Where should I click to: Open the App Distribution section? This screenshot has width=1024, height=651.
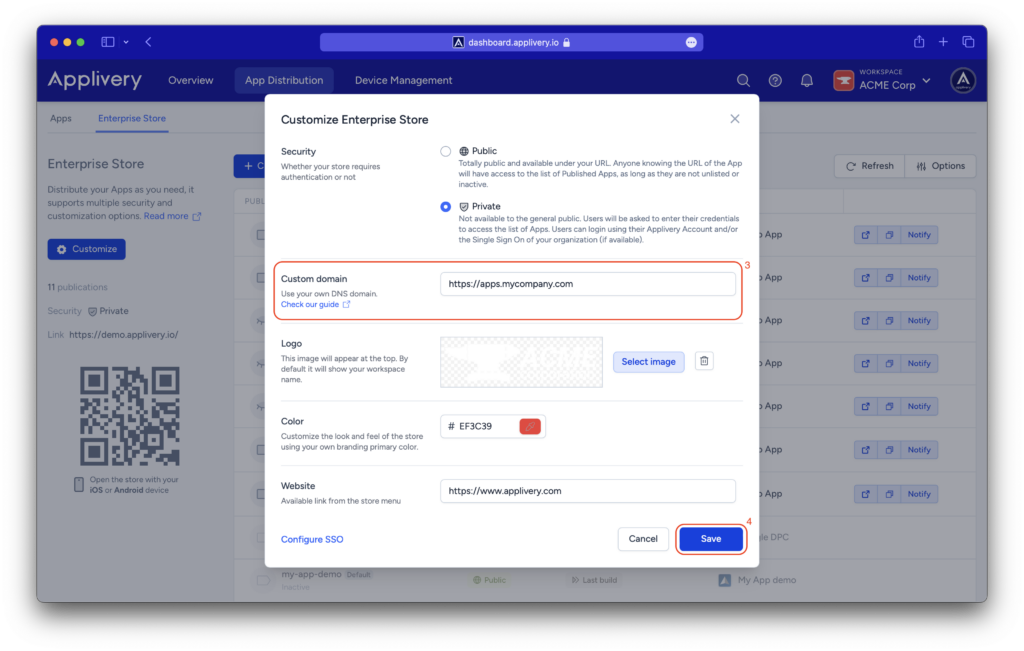284,80
